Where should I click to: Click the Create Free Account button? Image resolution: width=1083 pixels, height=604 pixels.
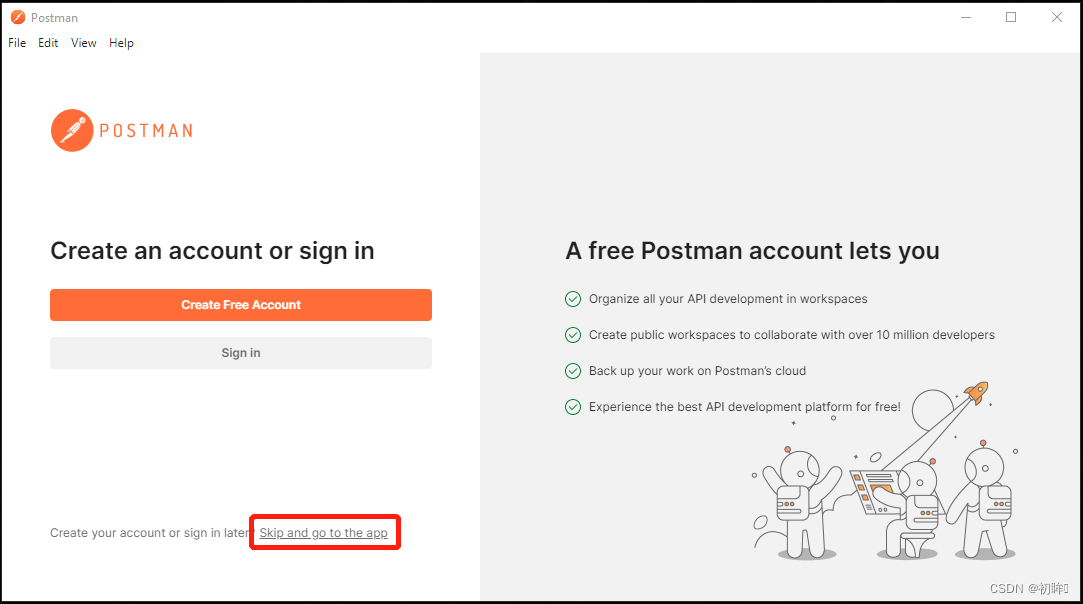tap(240, 304)
